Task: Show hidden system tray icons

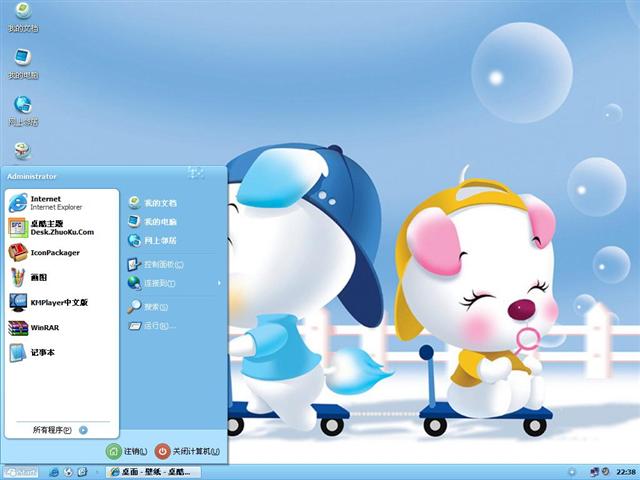Action: [572, 472]
